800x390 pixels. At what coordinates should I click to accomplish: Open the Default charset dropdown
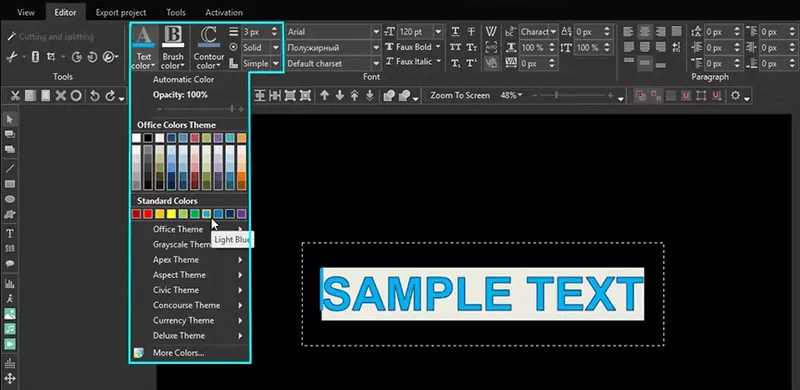[376, 64]
